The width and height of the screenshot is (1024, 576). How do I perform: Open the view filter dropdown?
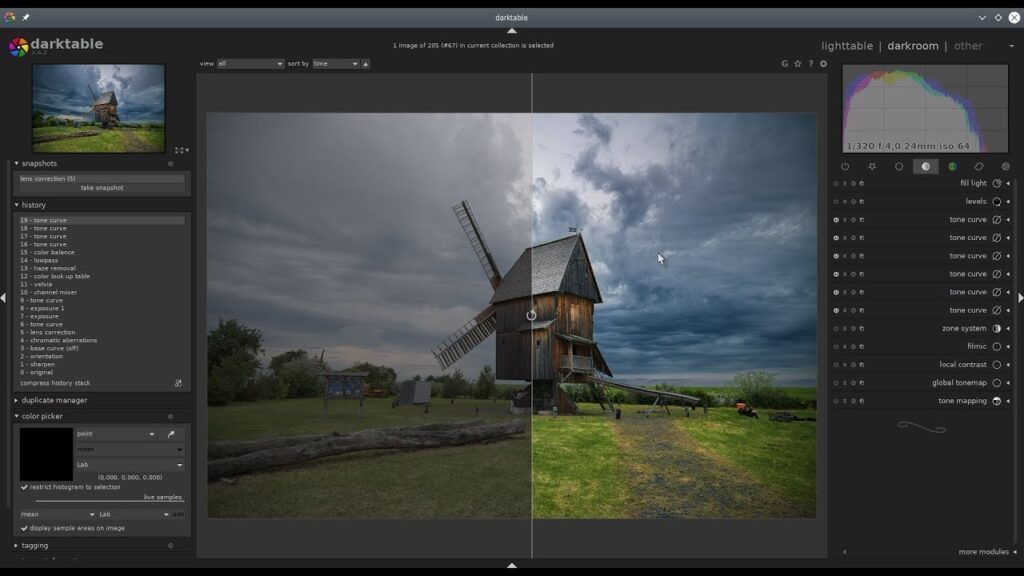pyautogui.click(x=250, y=64)
